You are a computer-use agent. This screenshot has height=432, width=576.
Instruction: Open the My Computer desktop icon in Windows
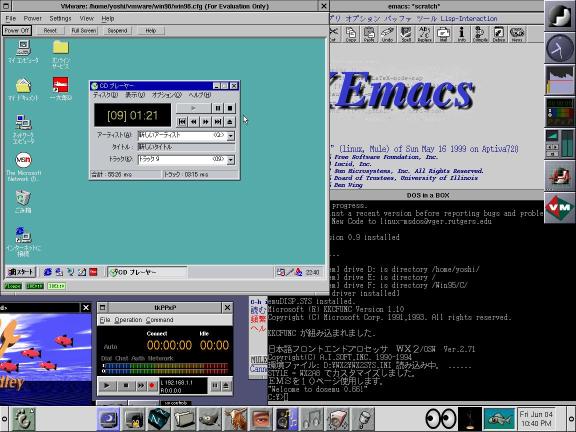pos(23,51)
